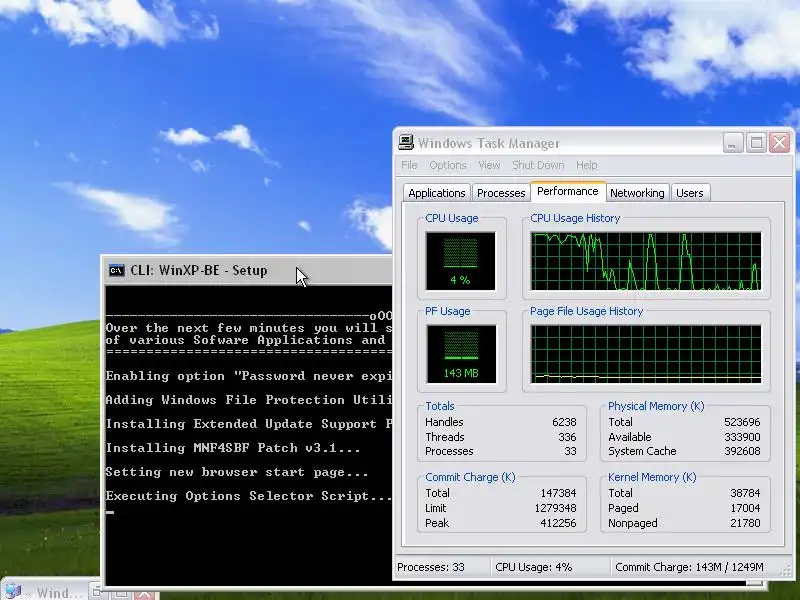Close the minimized Wind... window at bottom left
Screen dimensions: 800x600
point(144,594)
